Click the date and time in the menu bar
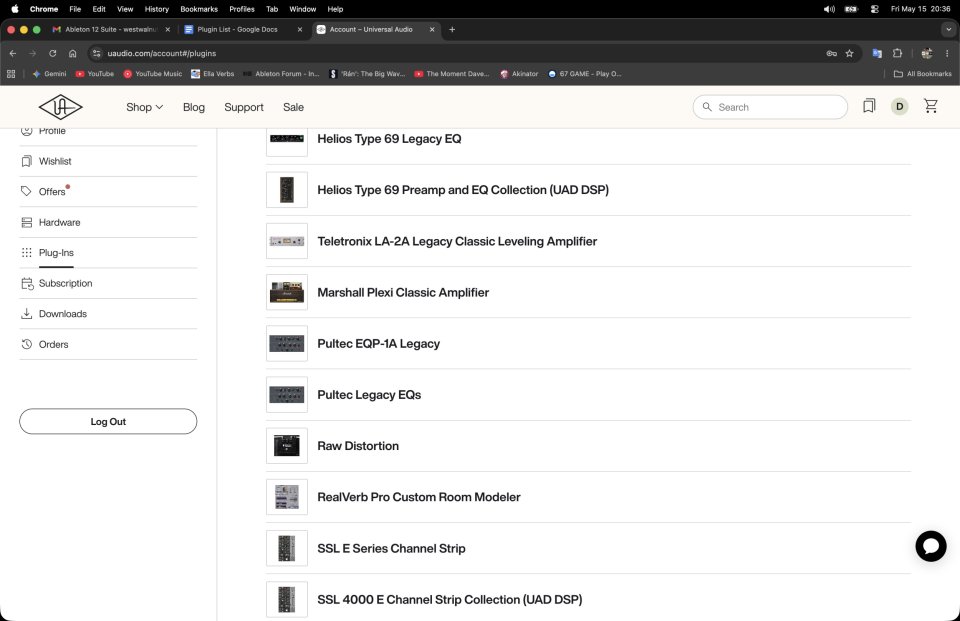This screenshot has width=960, height=621. (x=920, y=9)
